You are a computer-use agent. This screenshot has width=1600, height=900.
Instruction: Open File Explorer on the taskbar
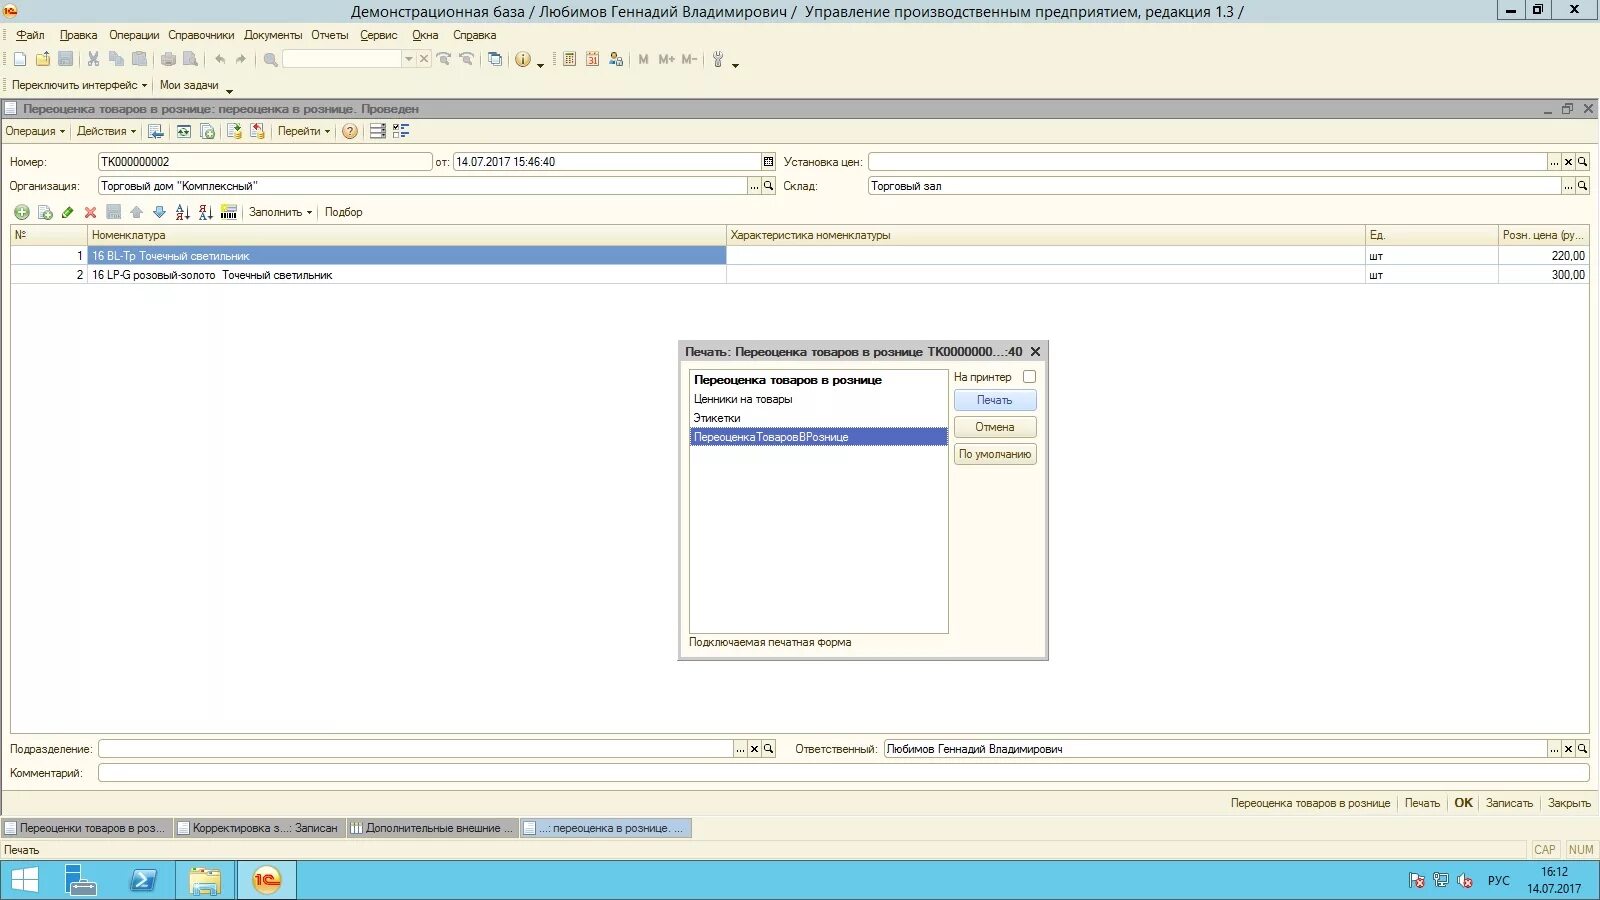204,880
